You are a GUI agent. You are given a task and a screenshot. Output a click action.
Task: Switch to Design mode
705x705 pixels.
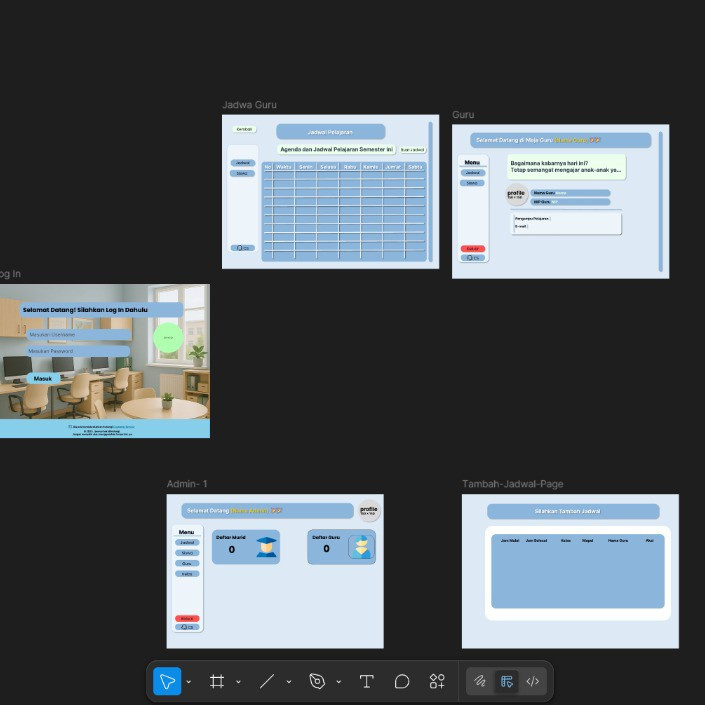507,681
